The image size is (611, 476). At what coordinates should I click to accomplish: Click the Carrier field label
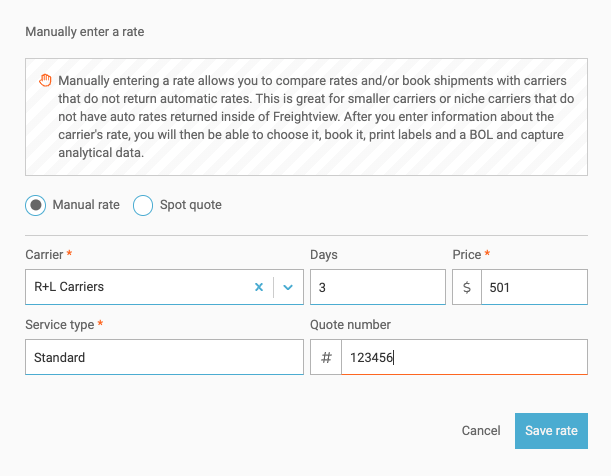43,256
